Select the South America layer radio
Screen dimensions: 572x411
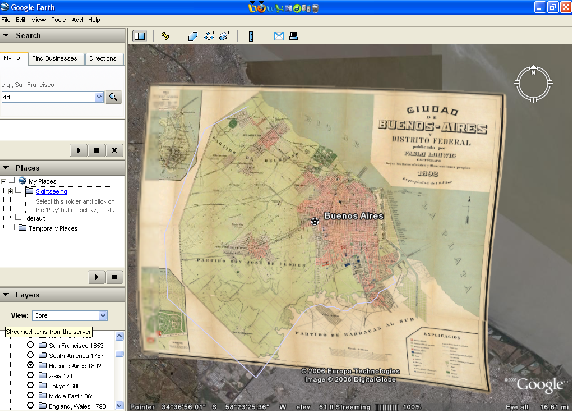31,355
